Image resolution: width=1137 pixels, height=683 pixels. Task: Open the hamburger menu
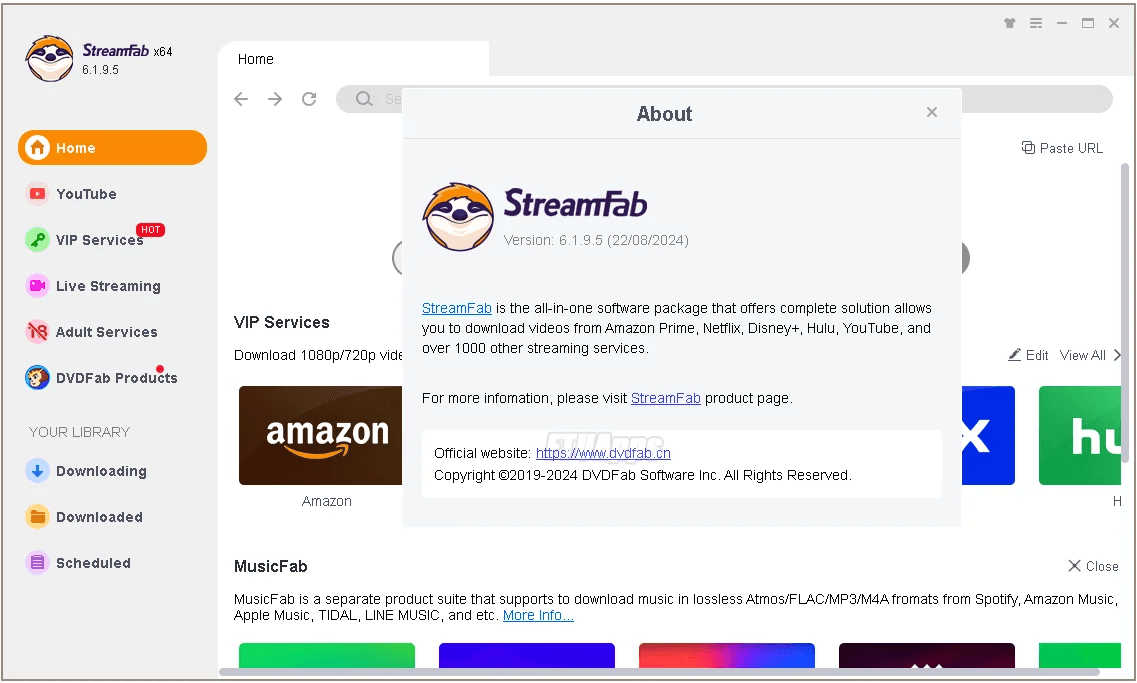pos(1036,22)
